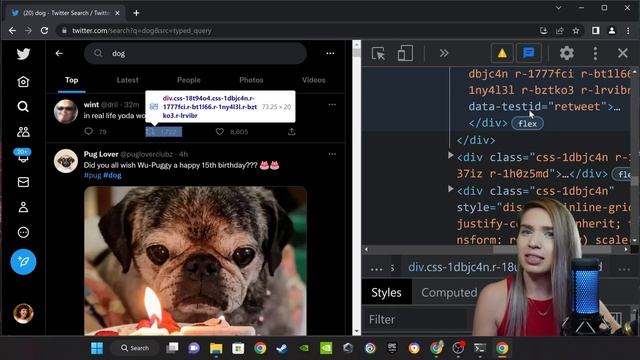Click the flex badge after retweet div
Screen dimensions: 640x360
coord(527,124)
